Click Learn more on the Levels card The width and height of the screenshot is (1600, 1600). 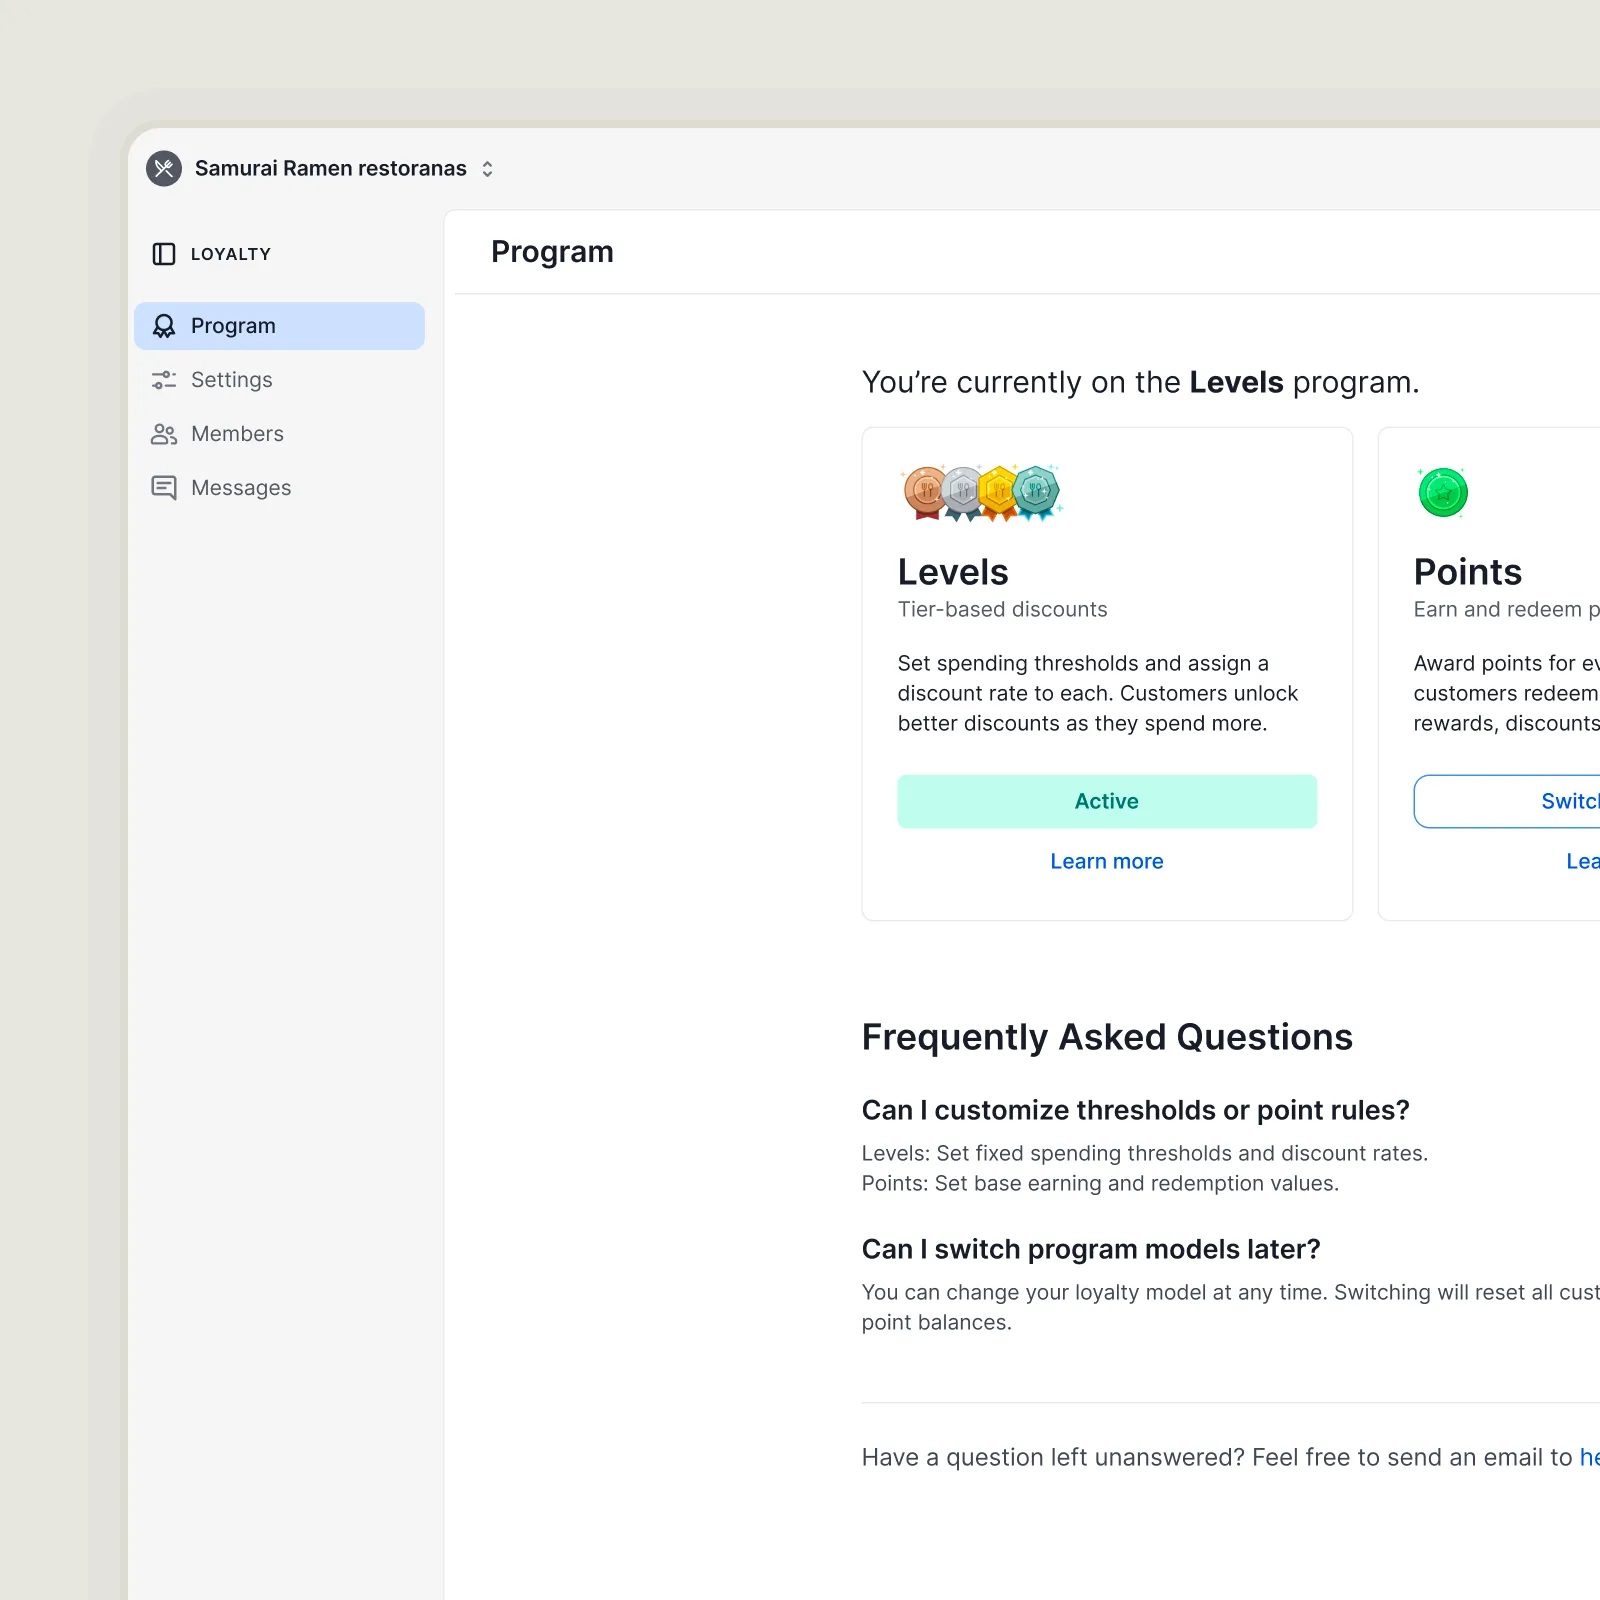[1107, 861]
